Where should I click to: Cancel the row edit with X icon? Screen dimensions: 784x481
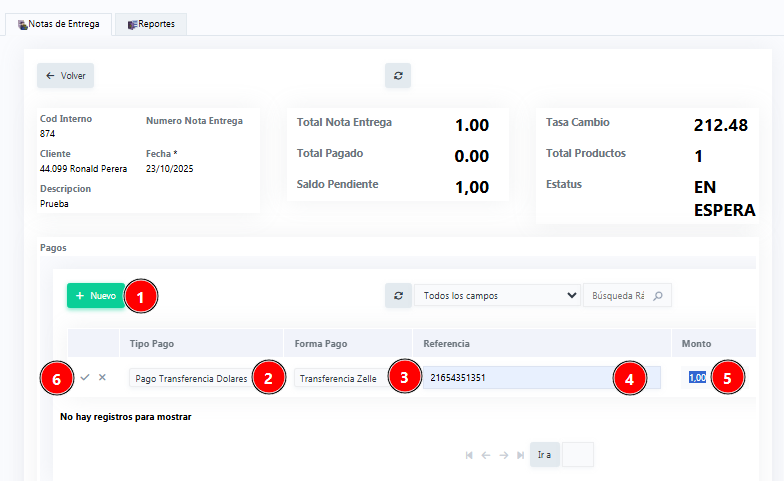pos(102,378)
